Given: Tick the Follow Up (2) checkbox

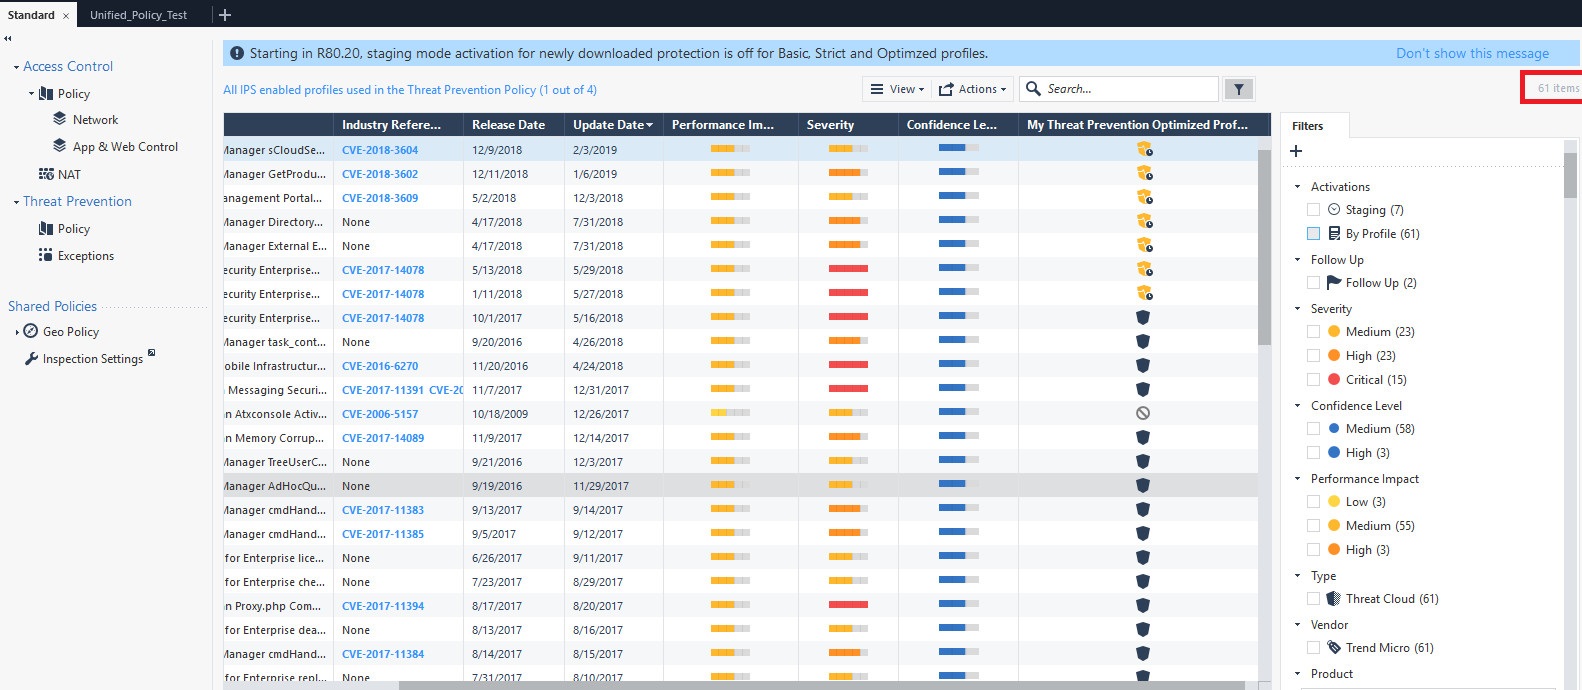Looking at the screenshot, I should 1313,283.
